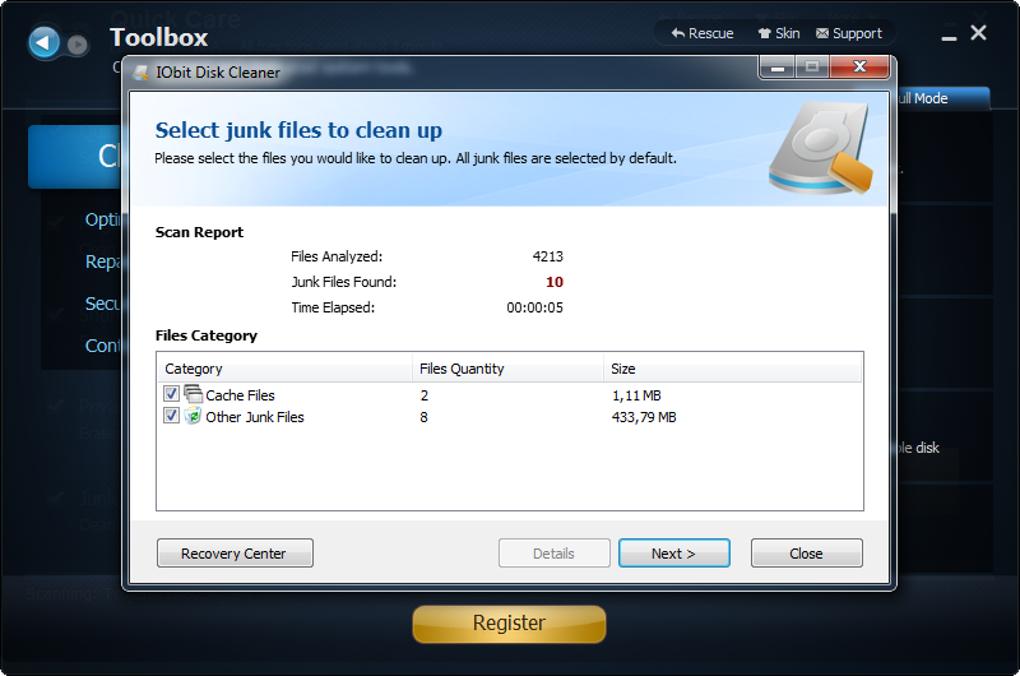Open the Skin option in Toolbox
The width and height of the screenshot is (1020, 676).
point(779,33)
